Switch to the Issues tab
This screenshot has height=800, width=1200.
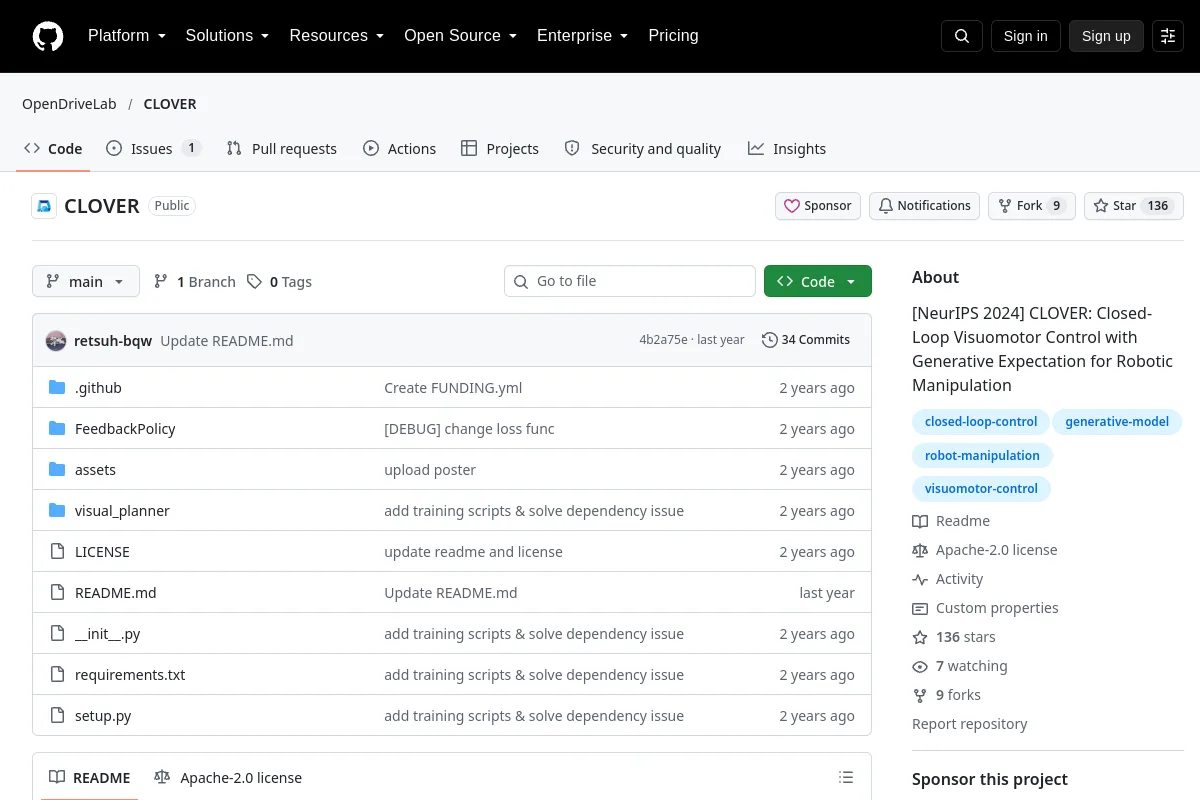(154, 148)
